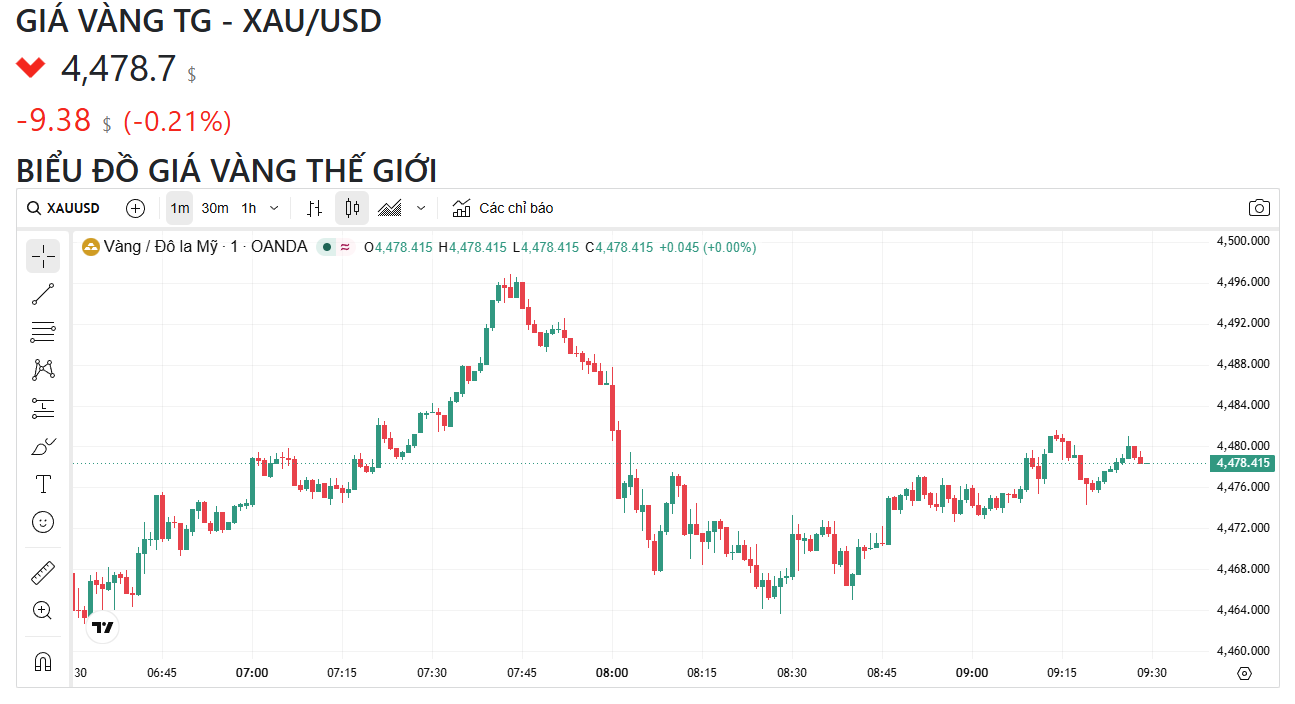Open Các chỉ báo indicators
The height and width of the screenshot is (704, 1295).
point(502,208)
